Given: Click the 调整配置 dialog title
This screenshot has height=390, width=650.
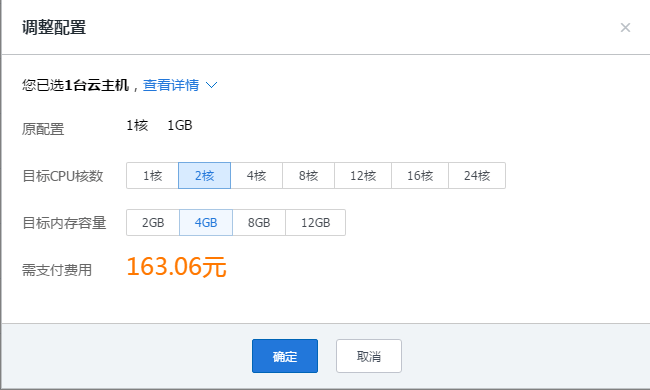Looking at the screenshot, I should point(54,28).
